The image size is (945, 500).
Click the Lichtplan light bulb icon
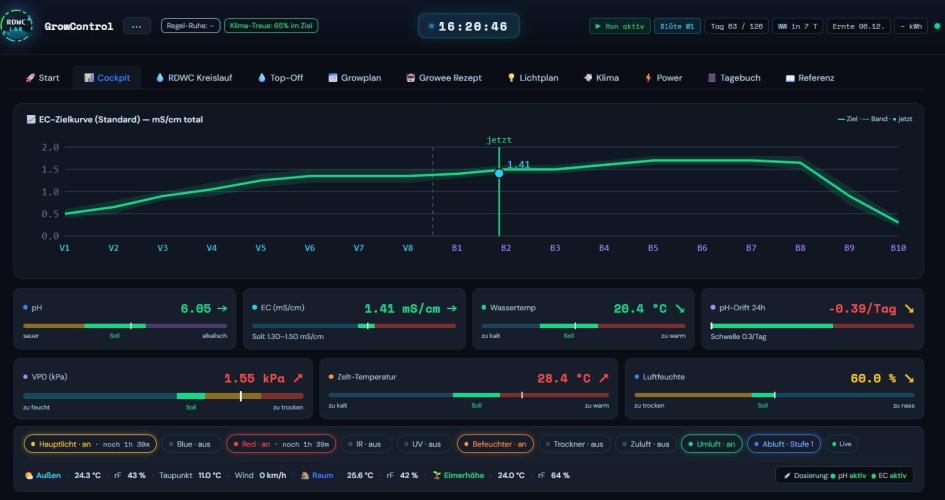(511, 78)
